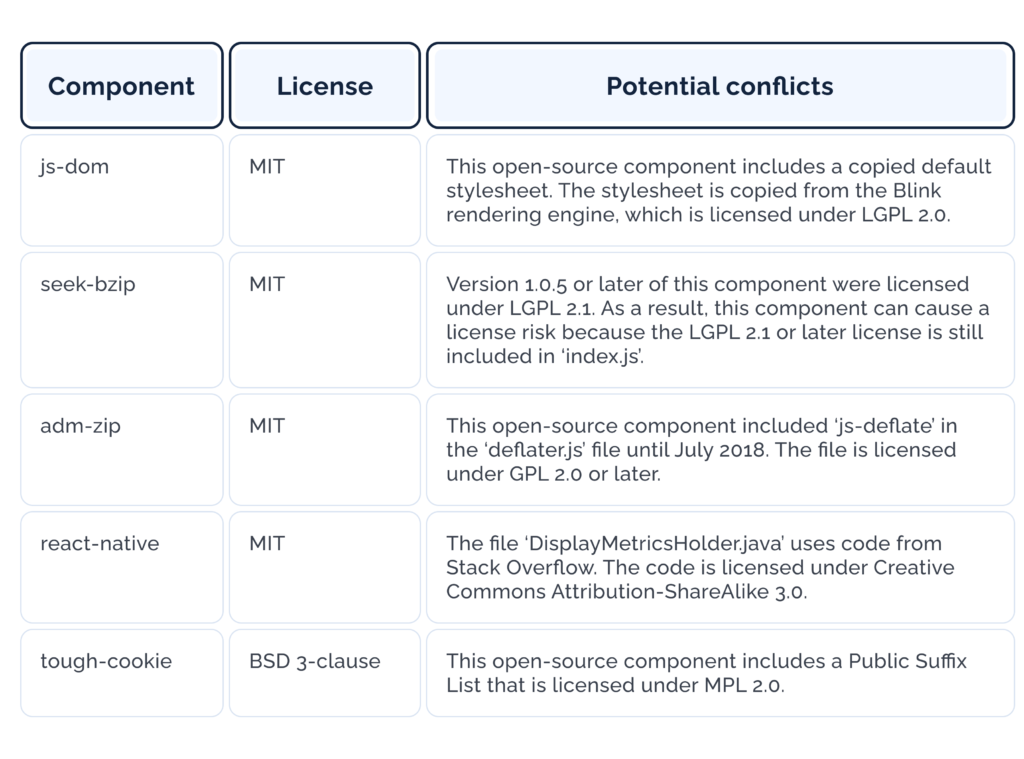Screen dimensions: 1024x759
Task: Click the MIT license cell for react-native
Action: click(x=324, y=567)
